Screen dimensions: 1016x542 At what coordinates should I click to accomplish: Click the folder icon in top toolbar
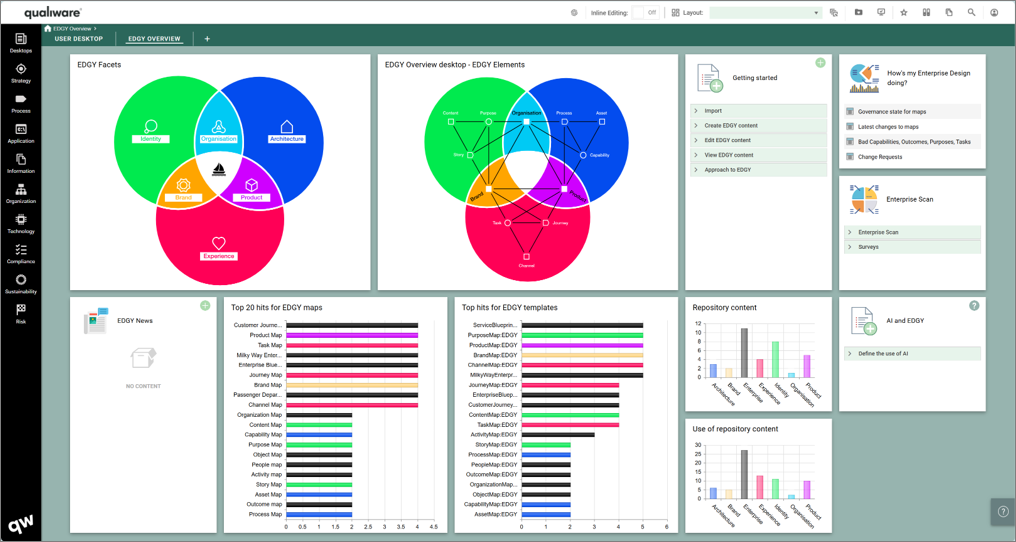859,12
